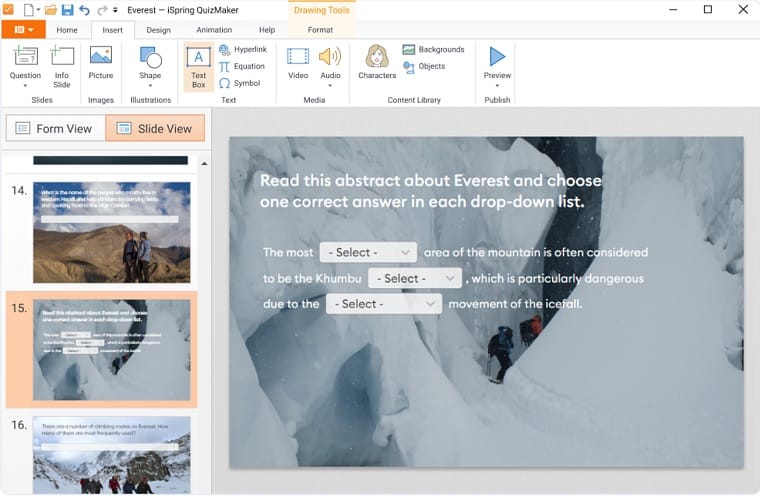The height and width of the screenshot is (496, 760).
Task: Add an Info Slide
Action: point(62,66)
